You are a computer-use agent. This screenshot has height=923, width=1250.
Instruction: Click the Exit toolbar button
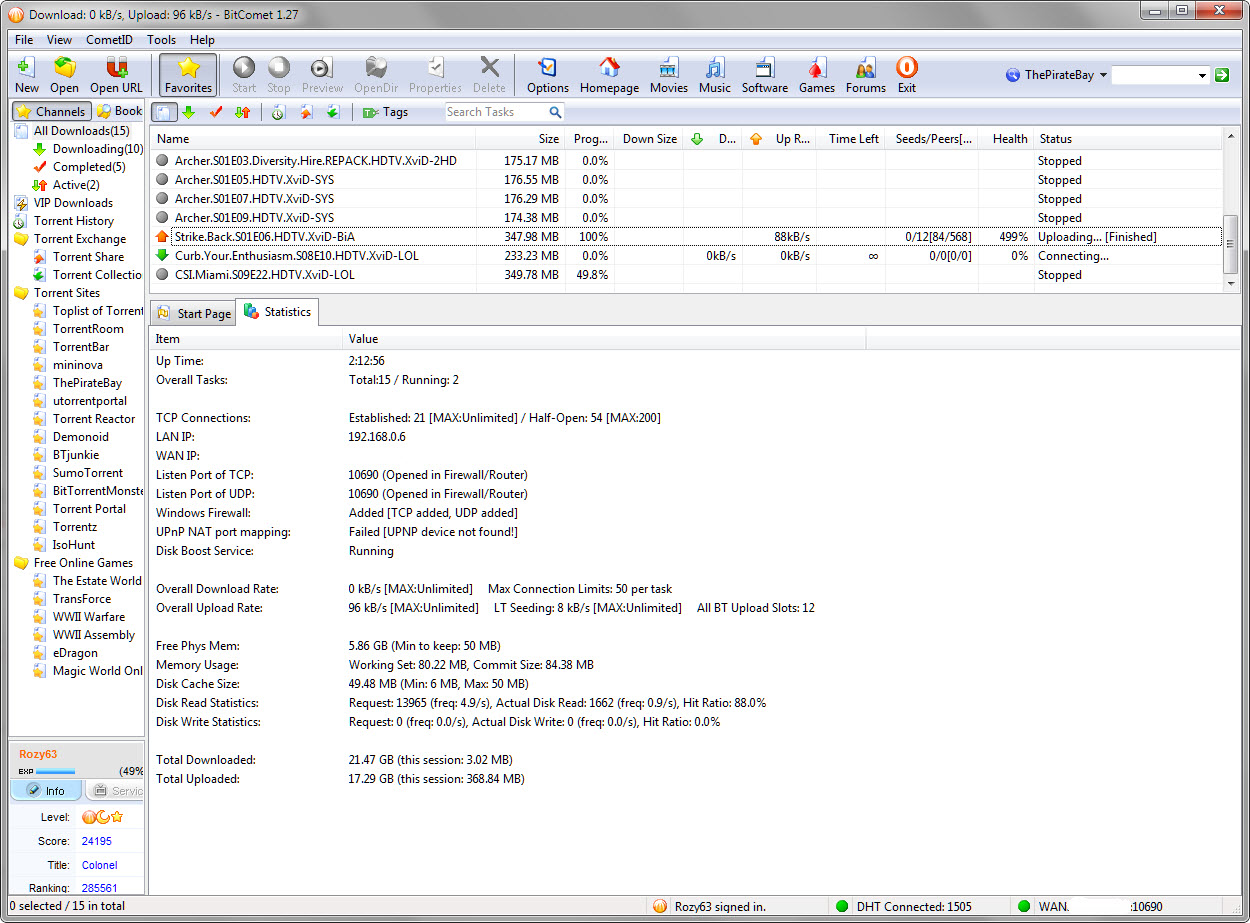(907, 75)
